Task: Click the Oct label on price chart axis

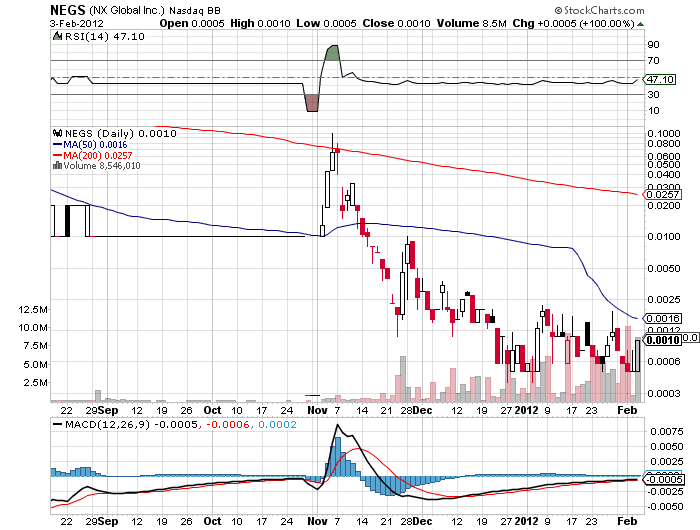Action: tap(212, 410)
